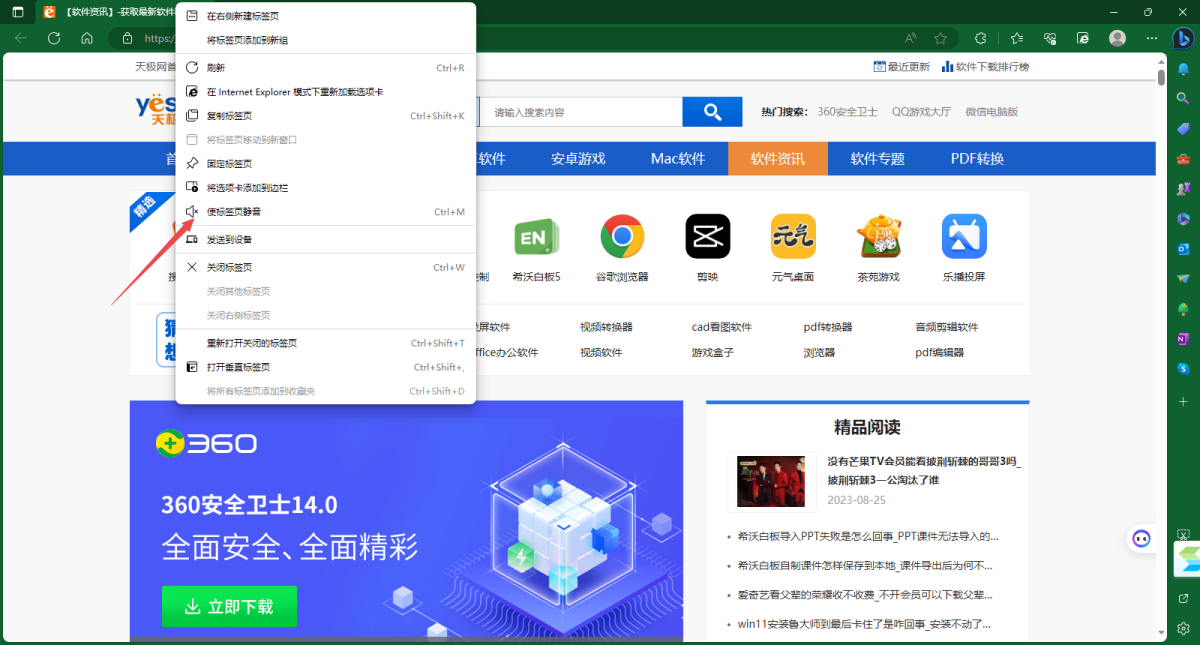The height and width of the screenshot is (645, 1200).
Task: Open the 希沃白板5 app icon
Action: 536,237
